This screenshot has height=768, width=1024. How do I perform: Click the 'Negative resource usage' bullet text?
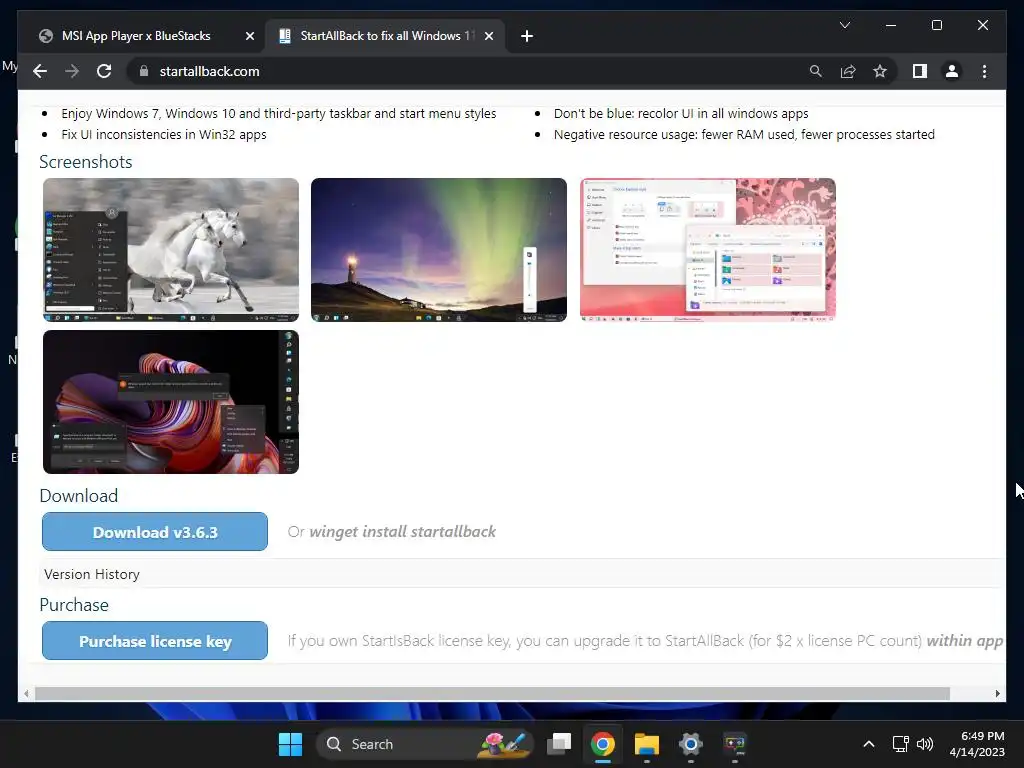pos(744,135)
